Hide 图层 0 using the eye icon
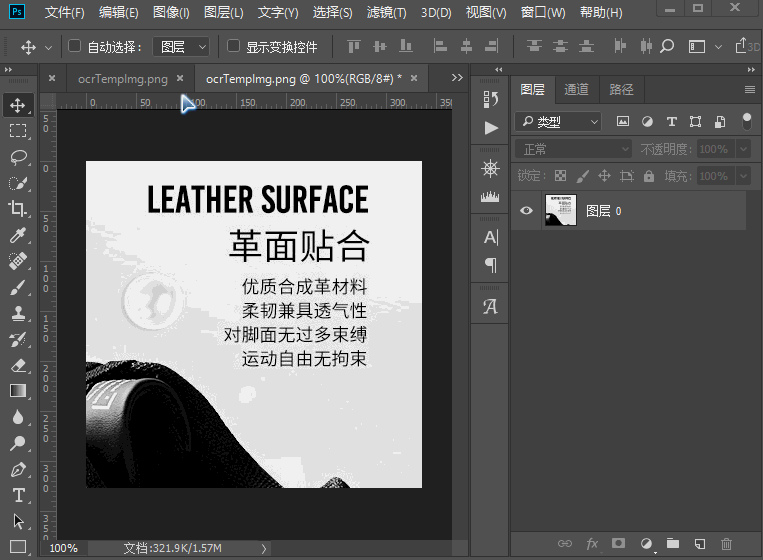This screenshot has width=763, height=560. coord(527,211)
